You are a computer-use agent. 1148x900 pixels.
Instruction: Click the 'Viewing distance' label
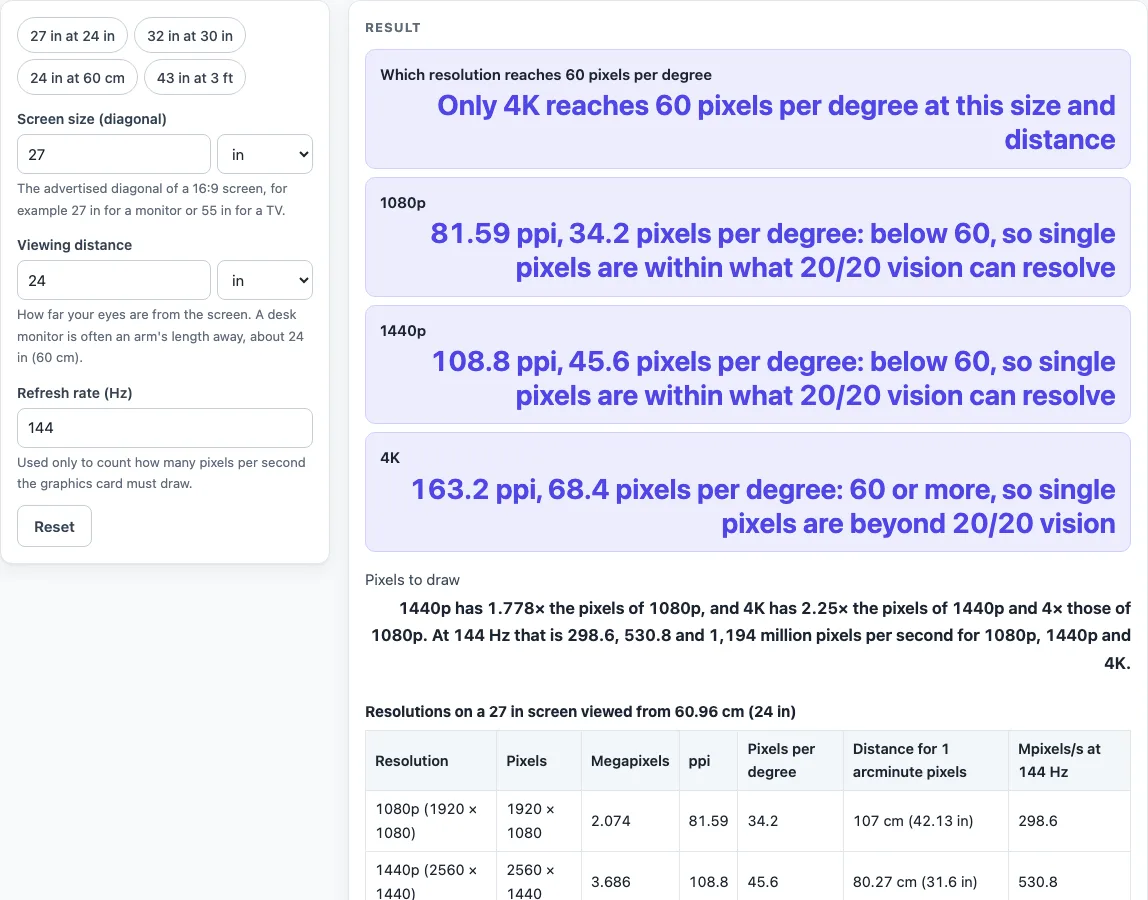pos(75,245)
